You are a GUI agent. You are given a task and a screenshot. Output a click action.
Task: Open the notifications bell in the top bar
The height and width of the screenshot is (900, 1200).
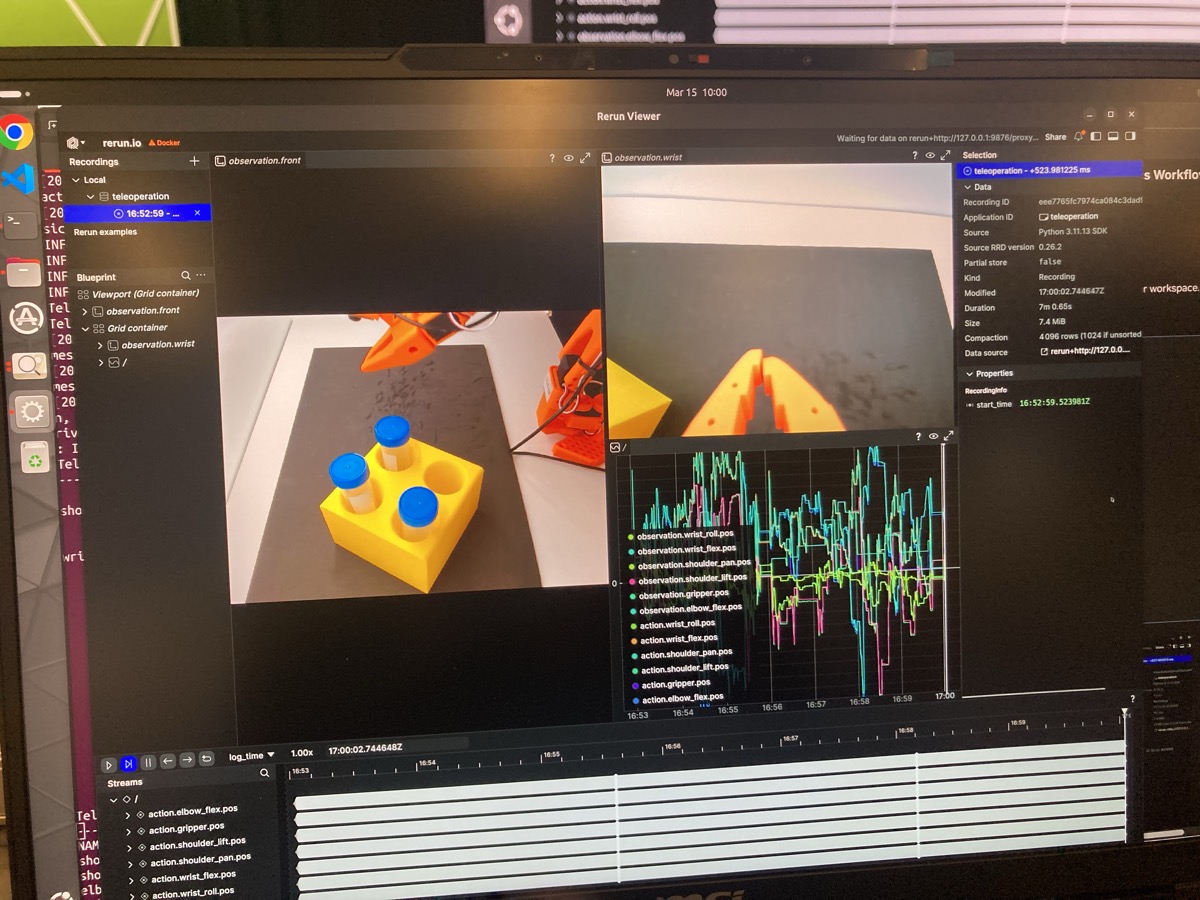[x=1080, y=136]
